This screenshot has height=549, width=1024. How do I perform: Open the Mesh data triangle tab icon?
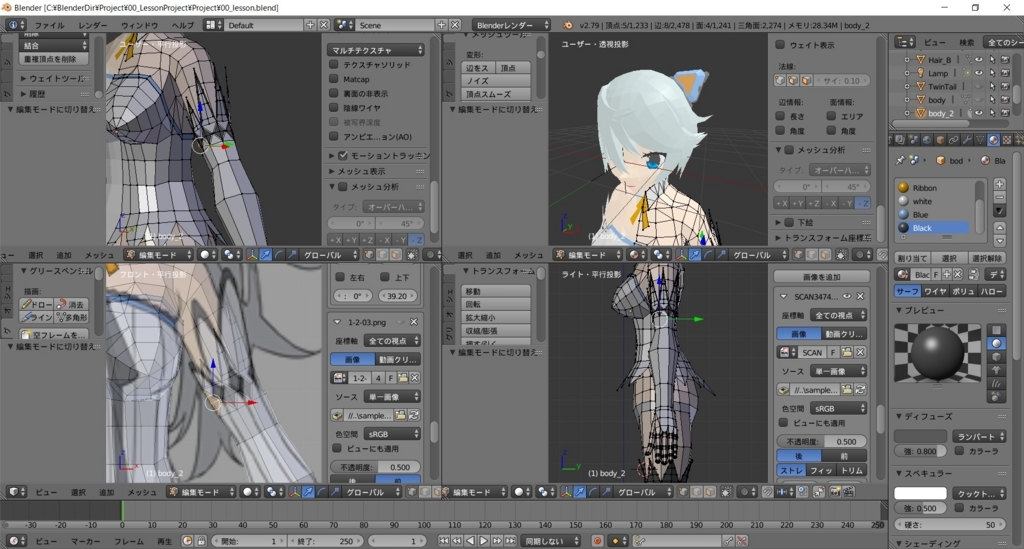point(980,140)
